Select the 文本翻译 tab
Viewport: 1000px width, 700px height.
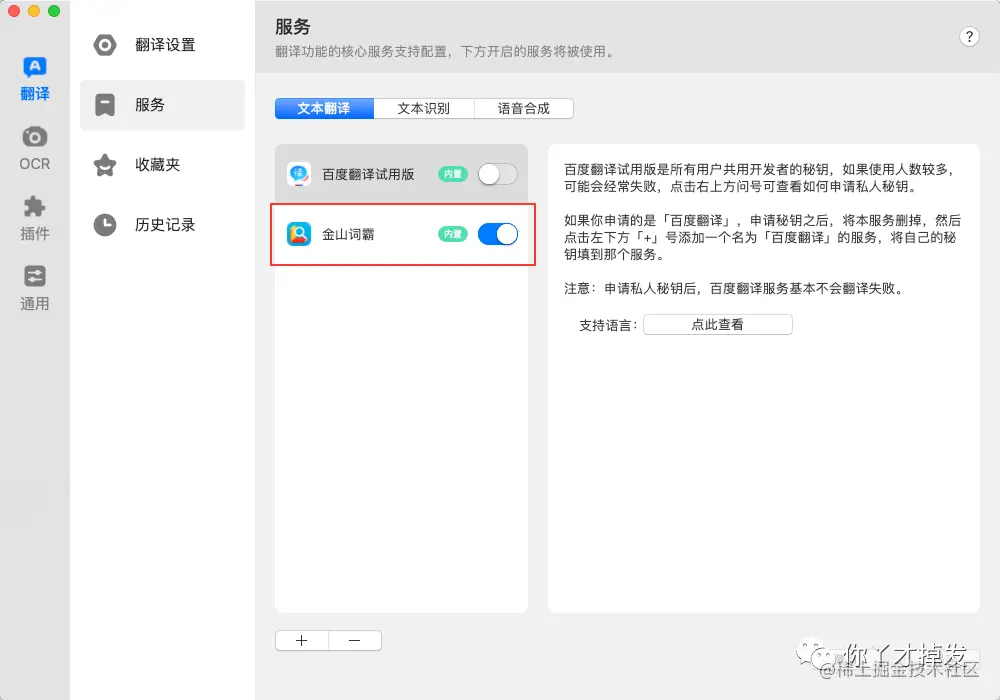tap(323, 108)
